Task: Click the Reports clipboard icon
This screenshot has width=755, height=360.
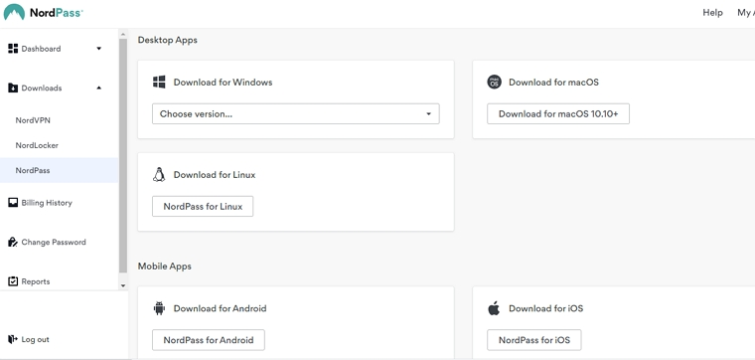Action: tap(13, 281)
